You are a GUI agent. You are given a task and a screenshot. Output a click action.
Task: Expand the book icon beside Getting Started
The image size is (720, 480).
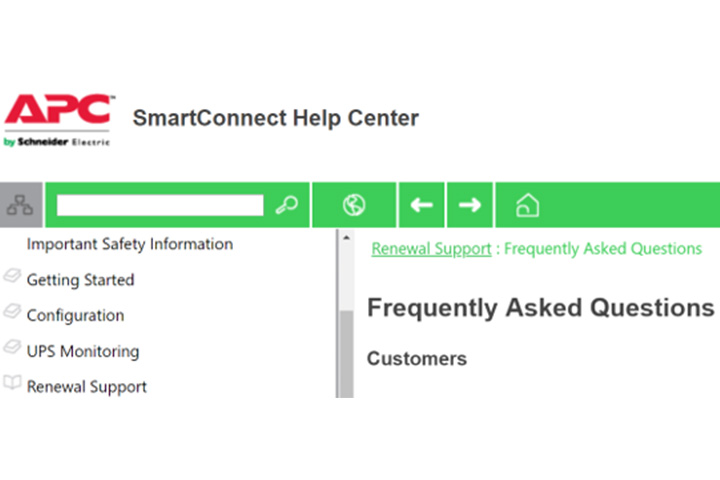(x=12, y=279)
